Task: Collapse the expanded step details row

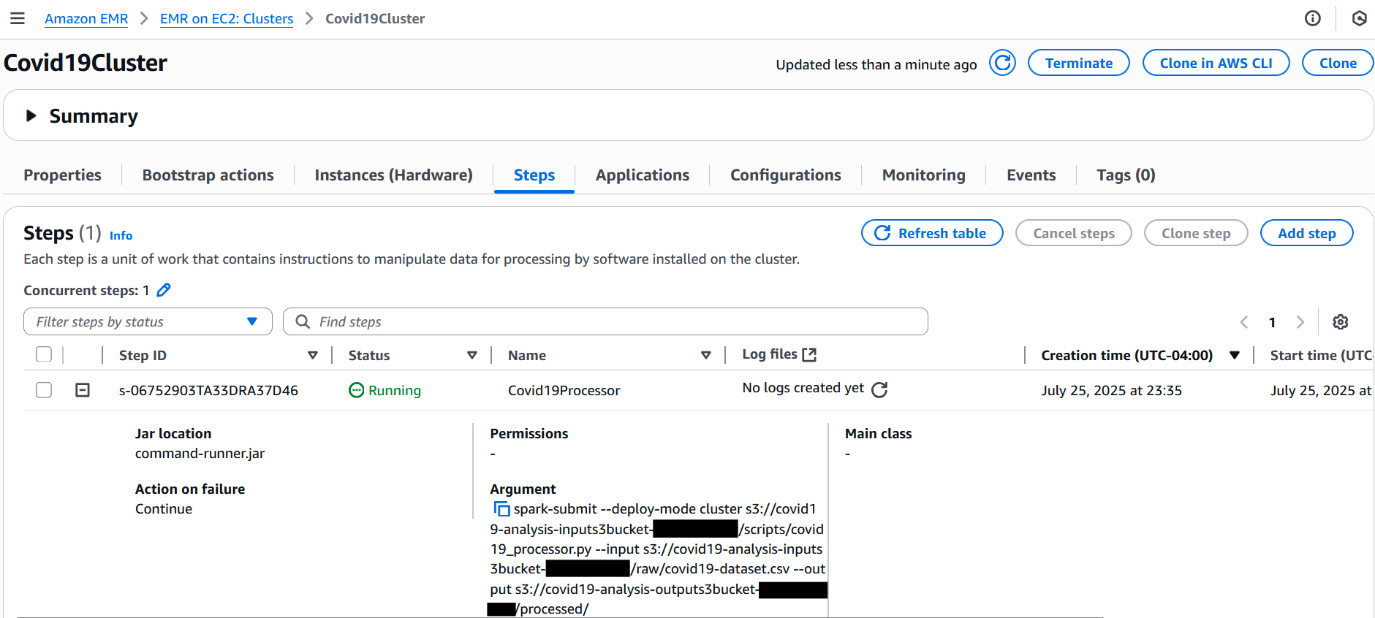Action: (83, 390)
